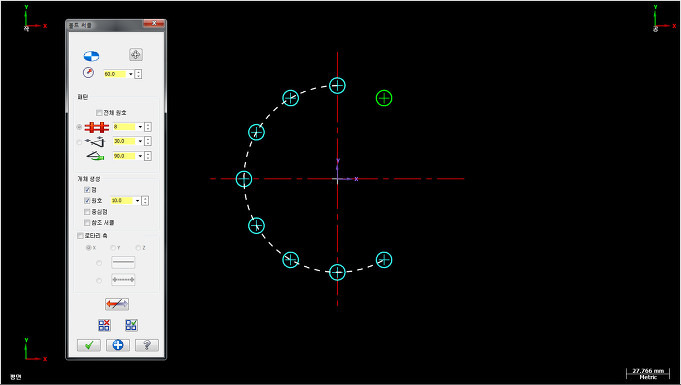This screenshot has height=385, width=681.
Task: Enable the 중심점 checkbox
Action: tap(87, 212)
